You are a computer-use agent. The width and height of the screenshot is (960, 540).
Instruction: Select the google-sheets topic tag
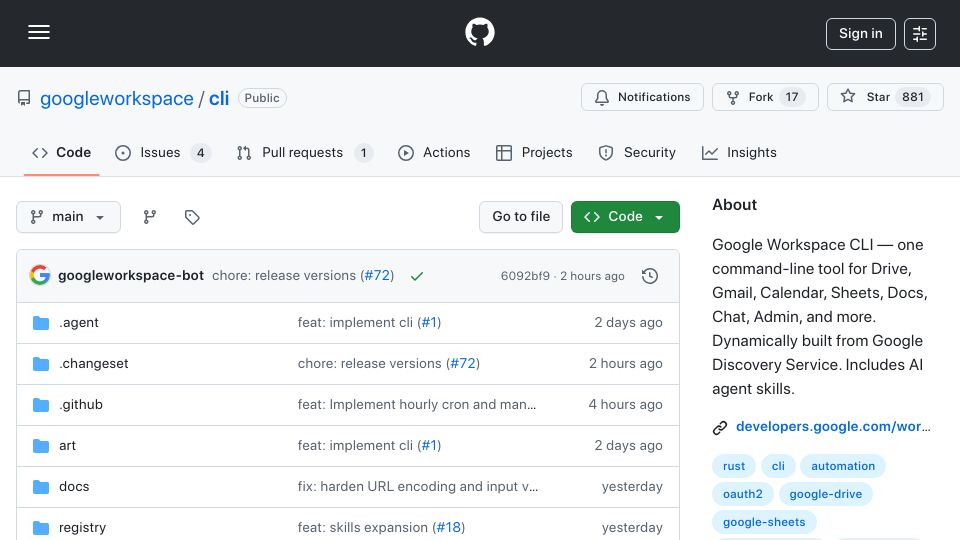point(763,522)
